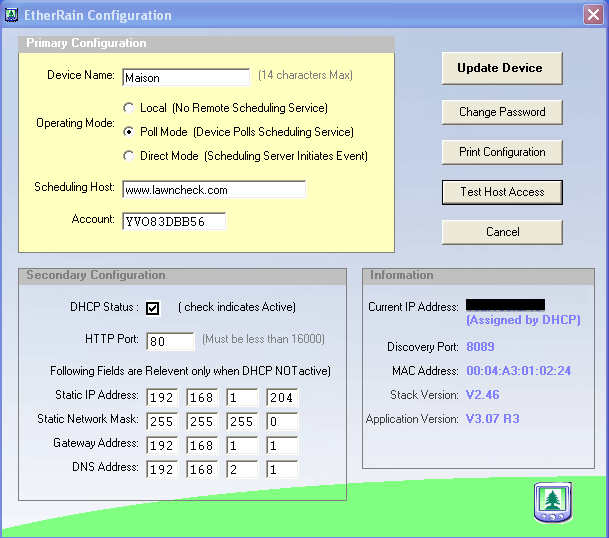
Task: Click the EtherRain Configuration title text
Action: point(97,16)
